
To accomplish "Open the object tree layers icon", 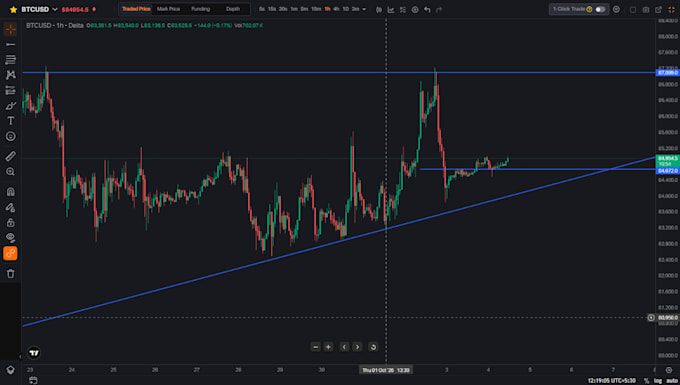I will (10, 370).
